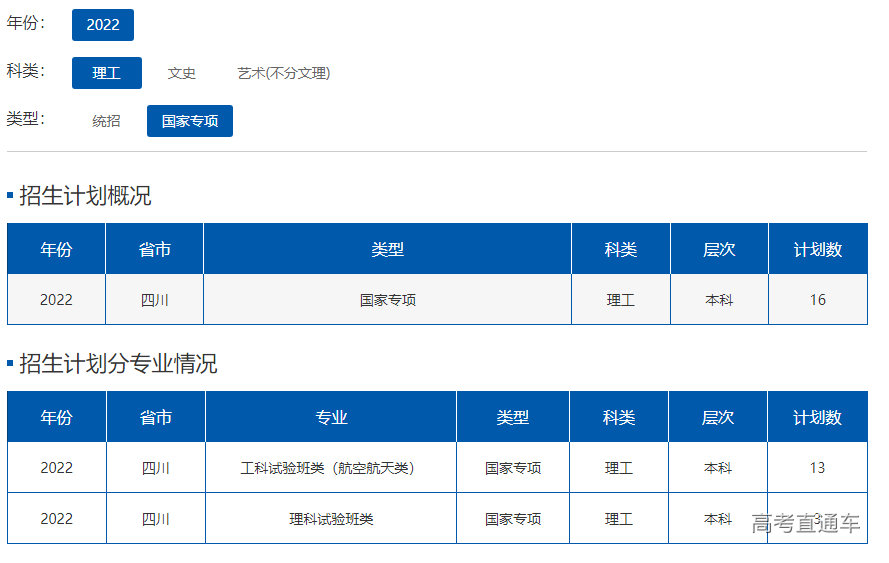
Task: Click 类型 header in the overview table
Action: (x=387, y=249)
